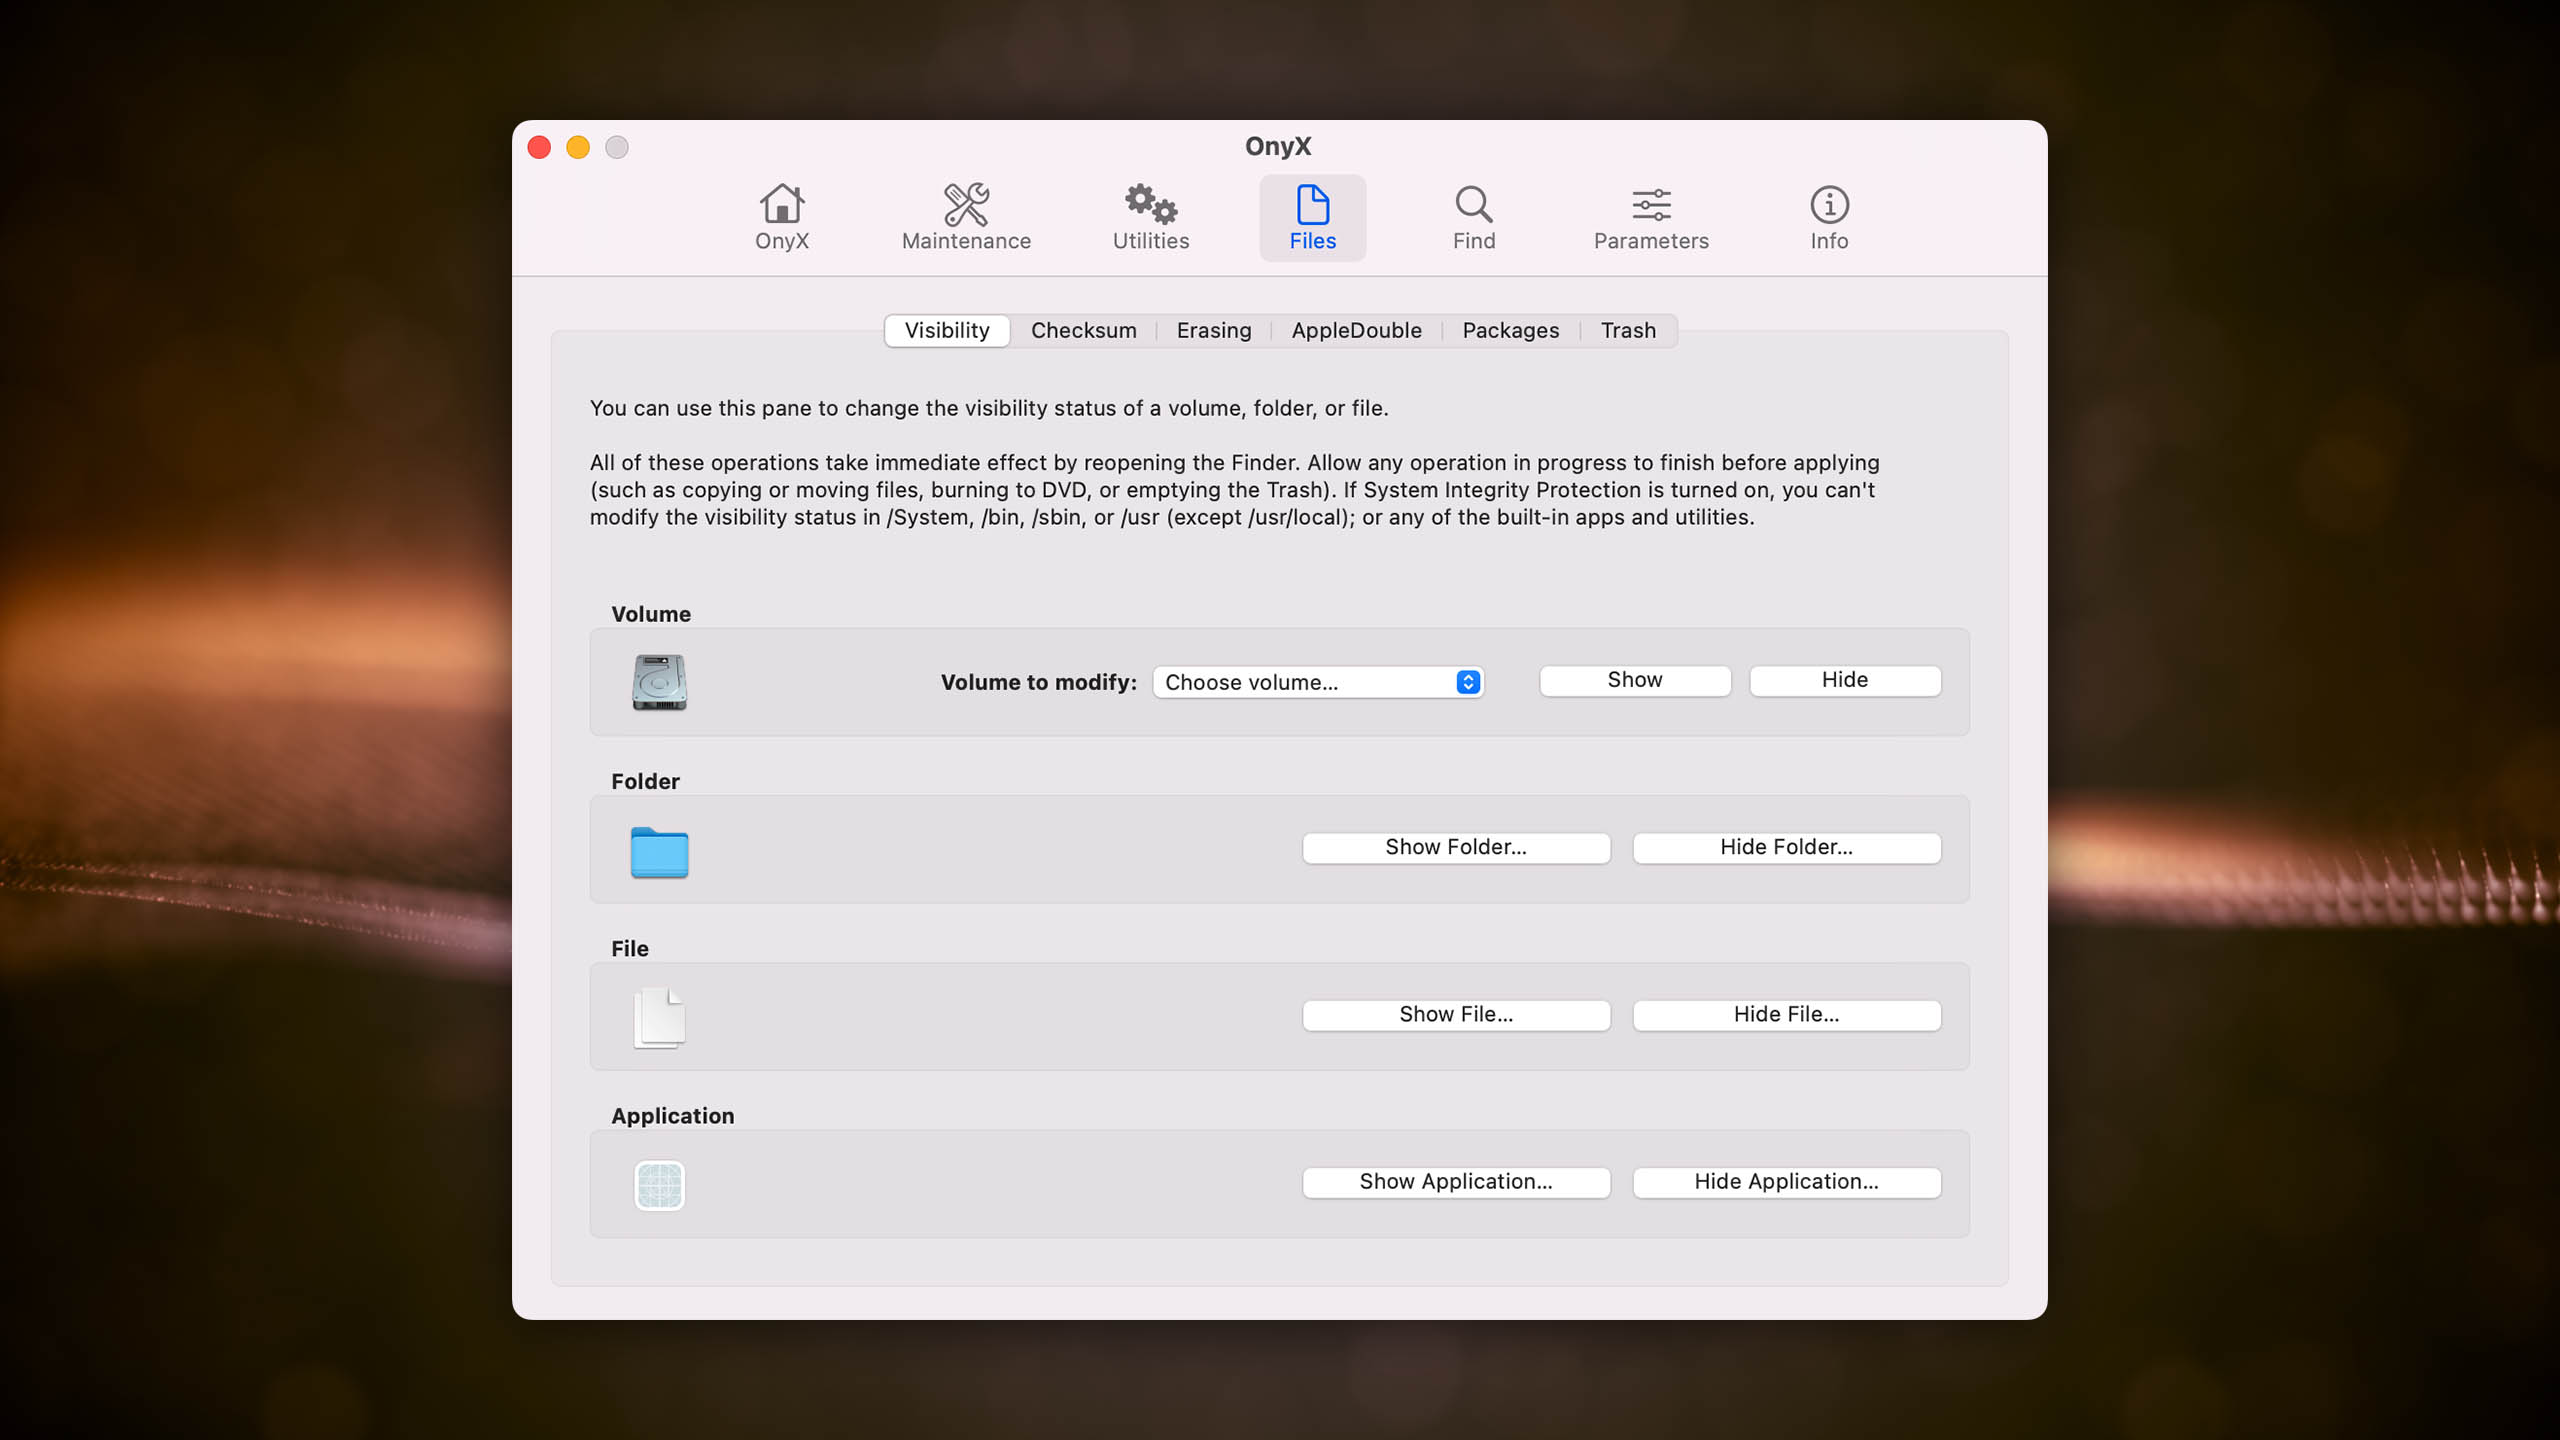Viewport: 2560px width, 1440px height.
Task: Close the OnyX window
Action: (x=539, y=147)
